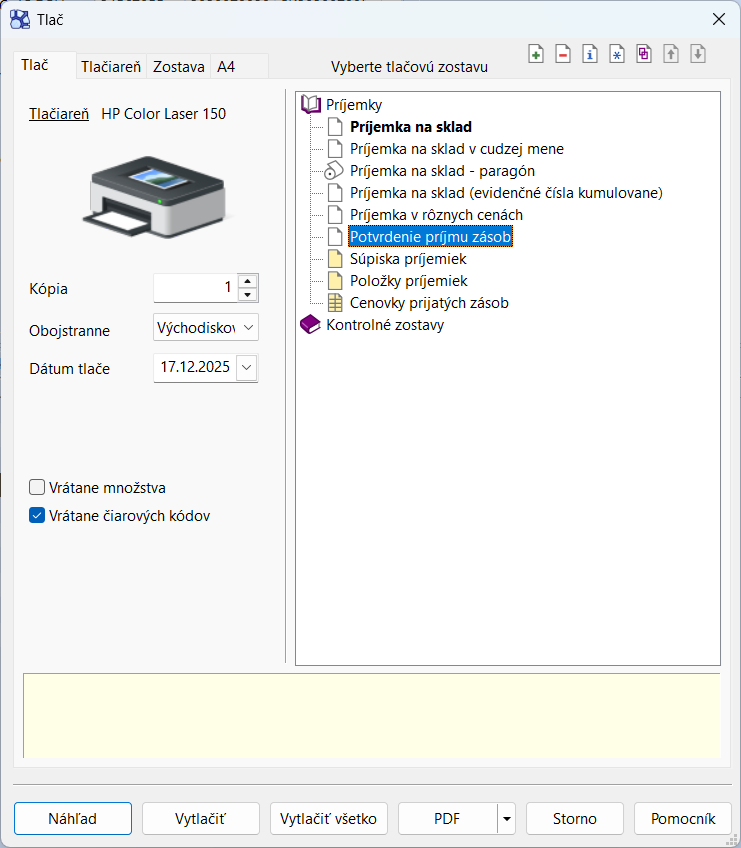This screenshot has width=741, height=848.
Task: Click the purple duplicate report icon
Action: (x=644, y=55)
